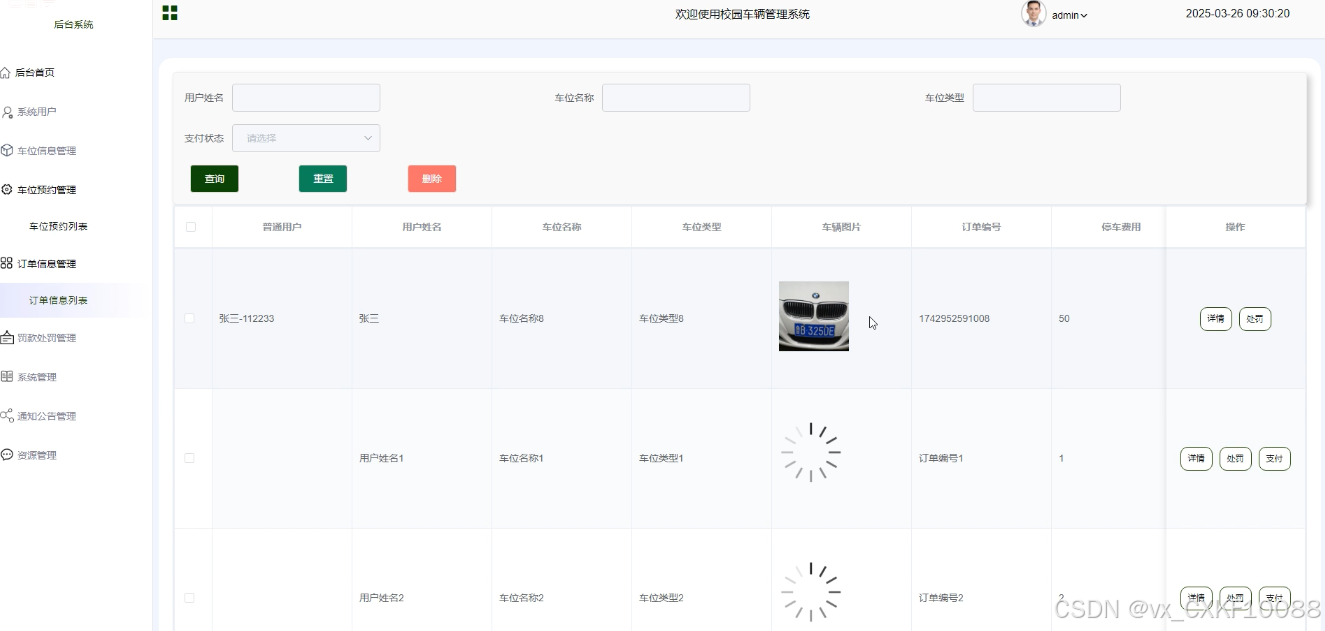The image size is (1325, 631).
Task: Open 罚款处罚管理 via its sidebar icon
Action: [7, 338]
